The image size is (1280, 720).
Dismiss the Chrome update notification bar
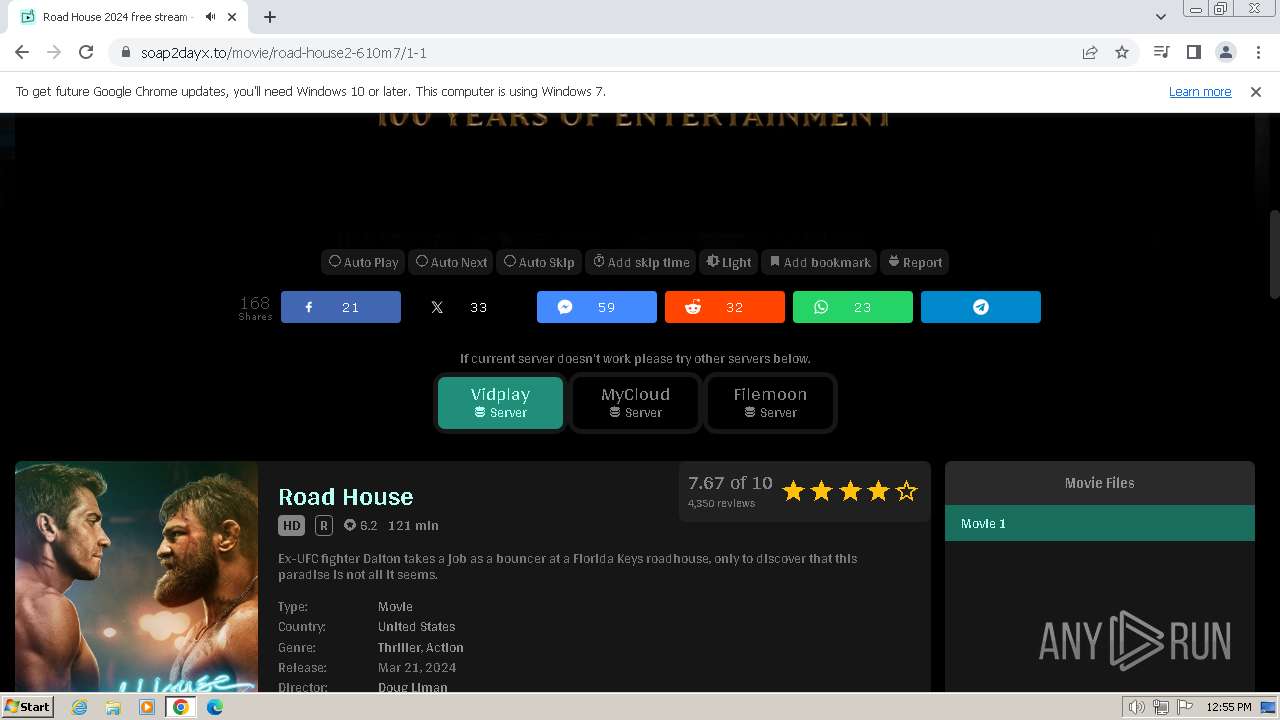click(1256, 91)
